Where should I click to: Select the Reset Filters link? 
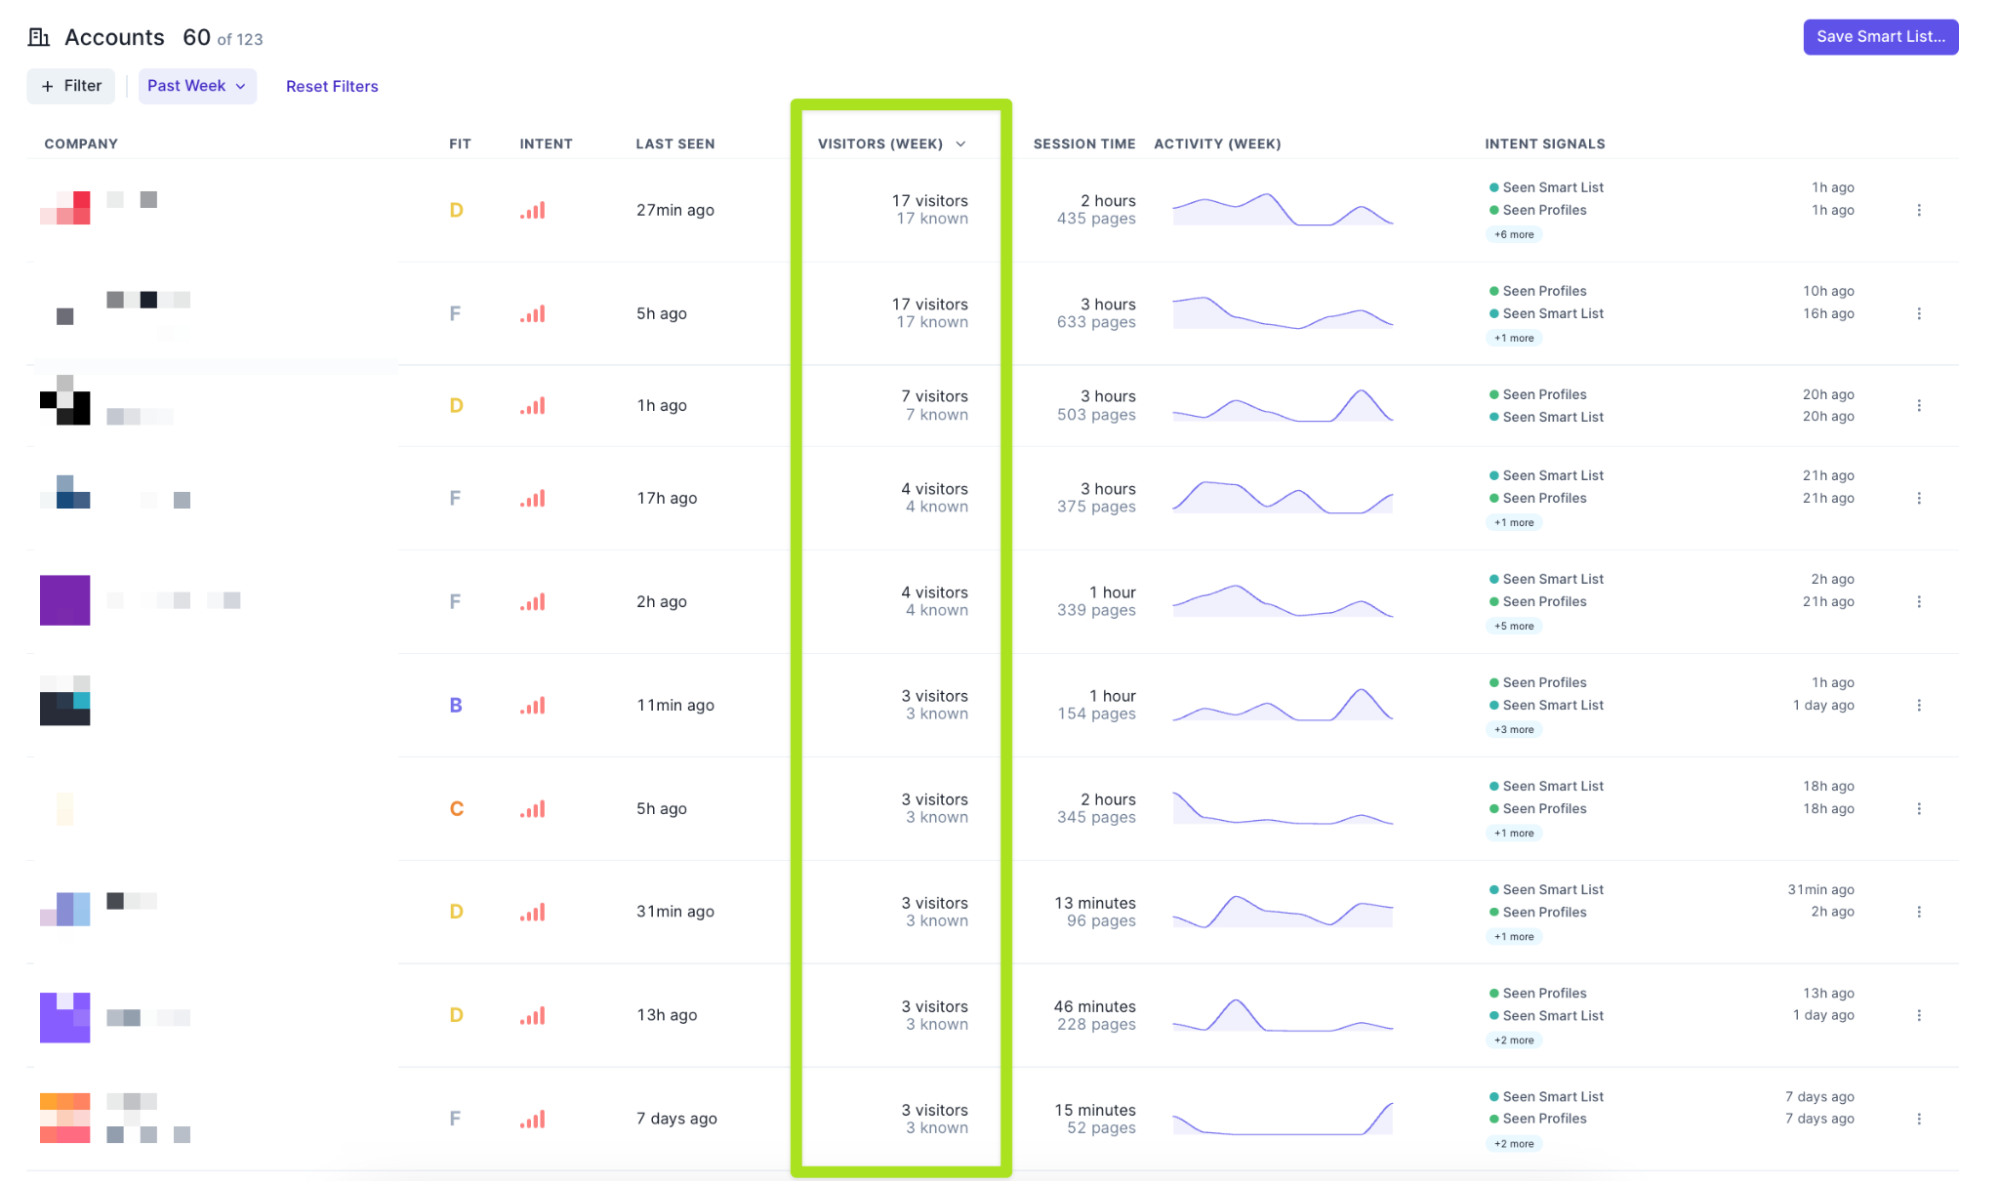coord(332,86)
